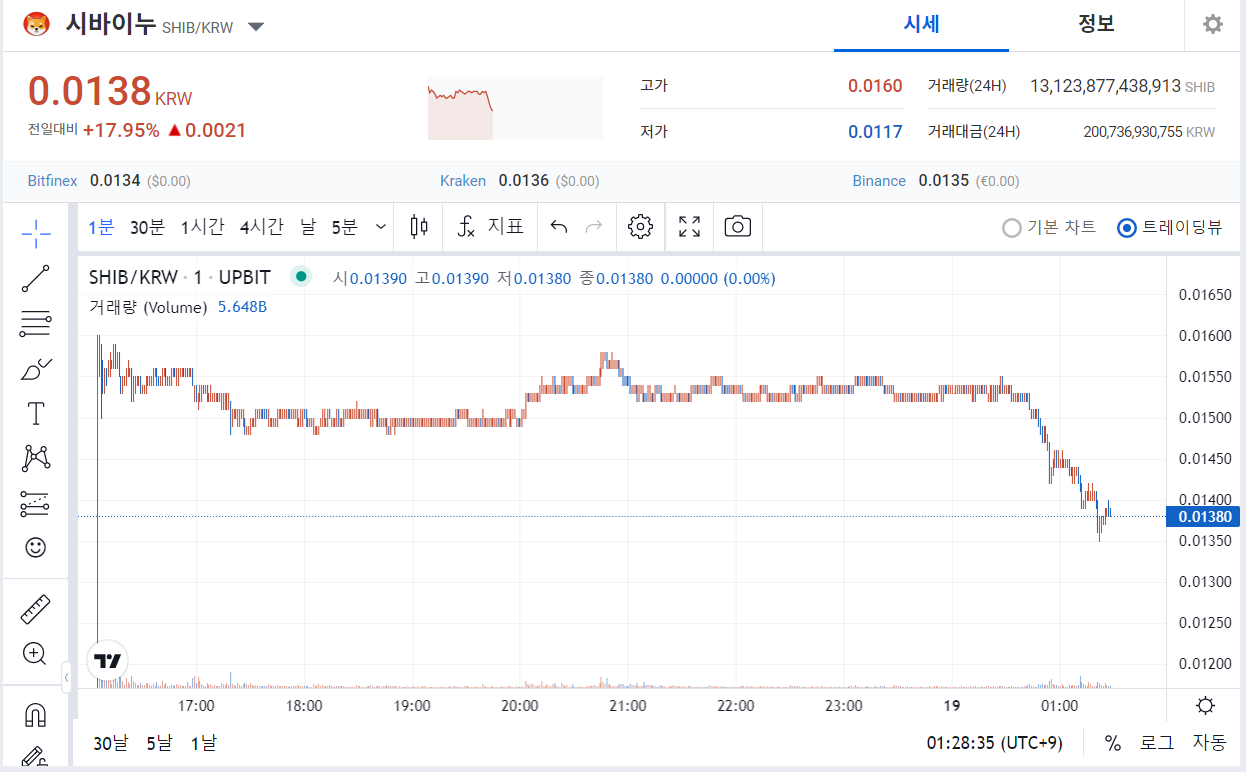
Task: Toggle 로그 logarithmic scale
Action: [1157, 743]
